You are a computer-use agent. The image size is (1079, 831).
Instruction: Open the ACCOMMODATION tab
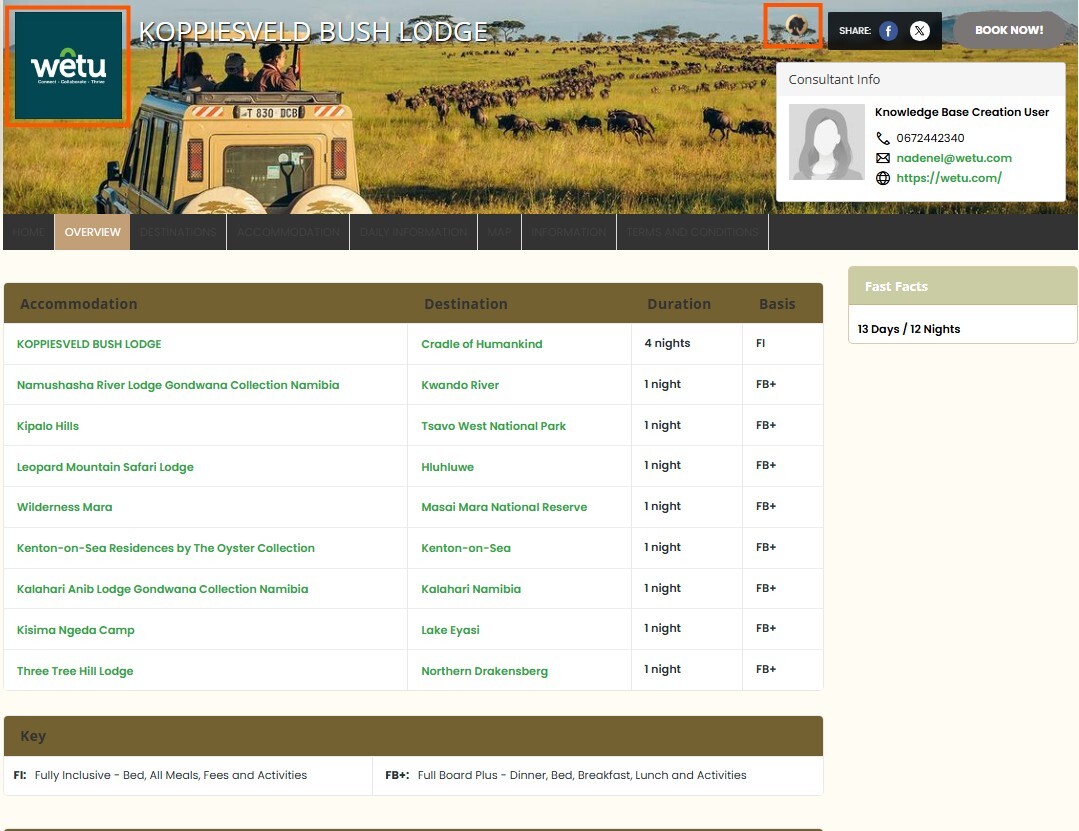288,232
